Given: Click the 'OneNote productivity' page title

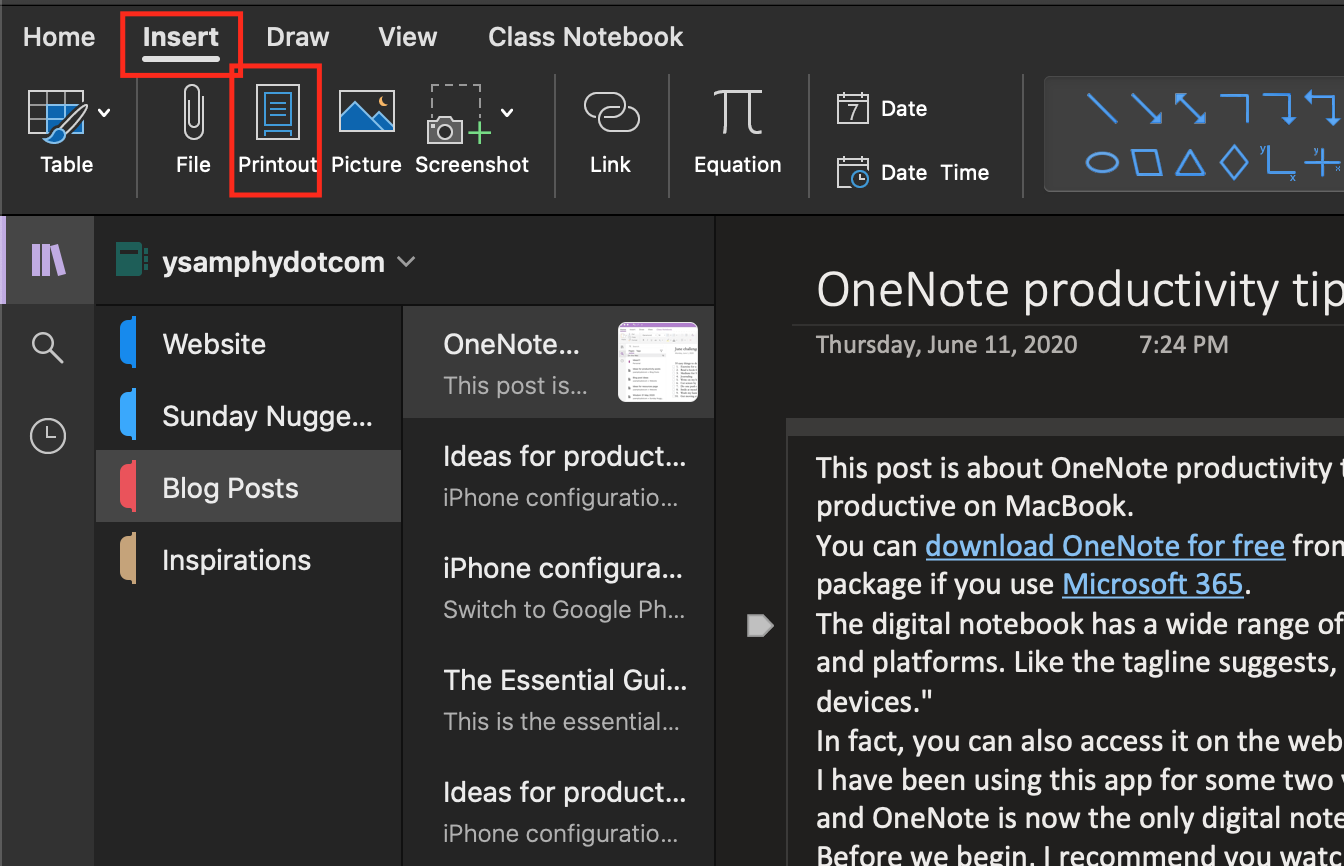Looking at the screenshot, I should 1080,290.
